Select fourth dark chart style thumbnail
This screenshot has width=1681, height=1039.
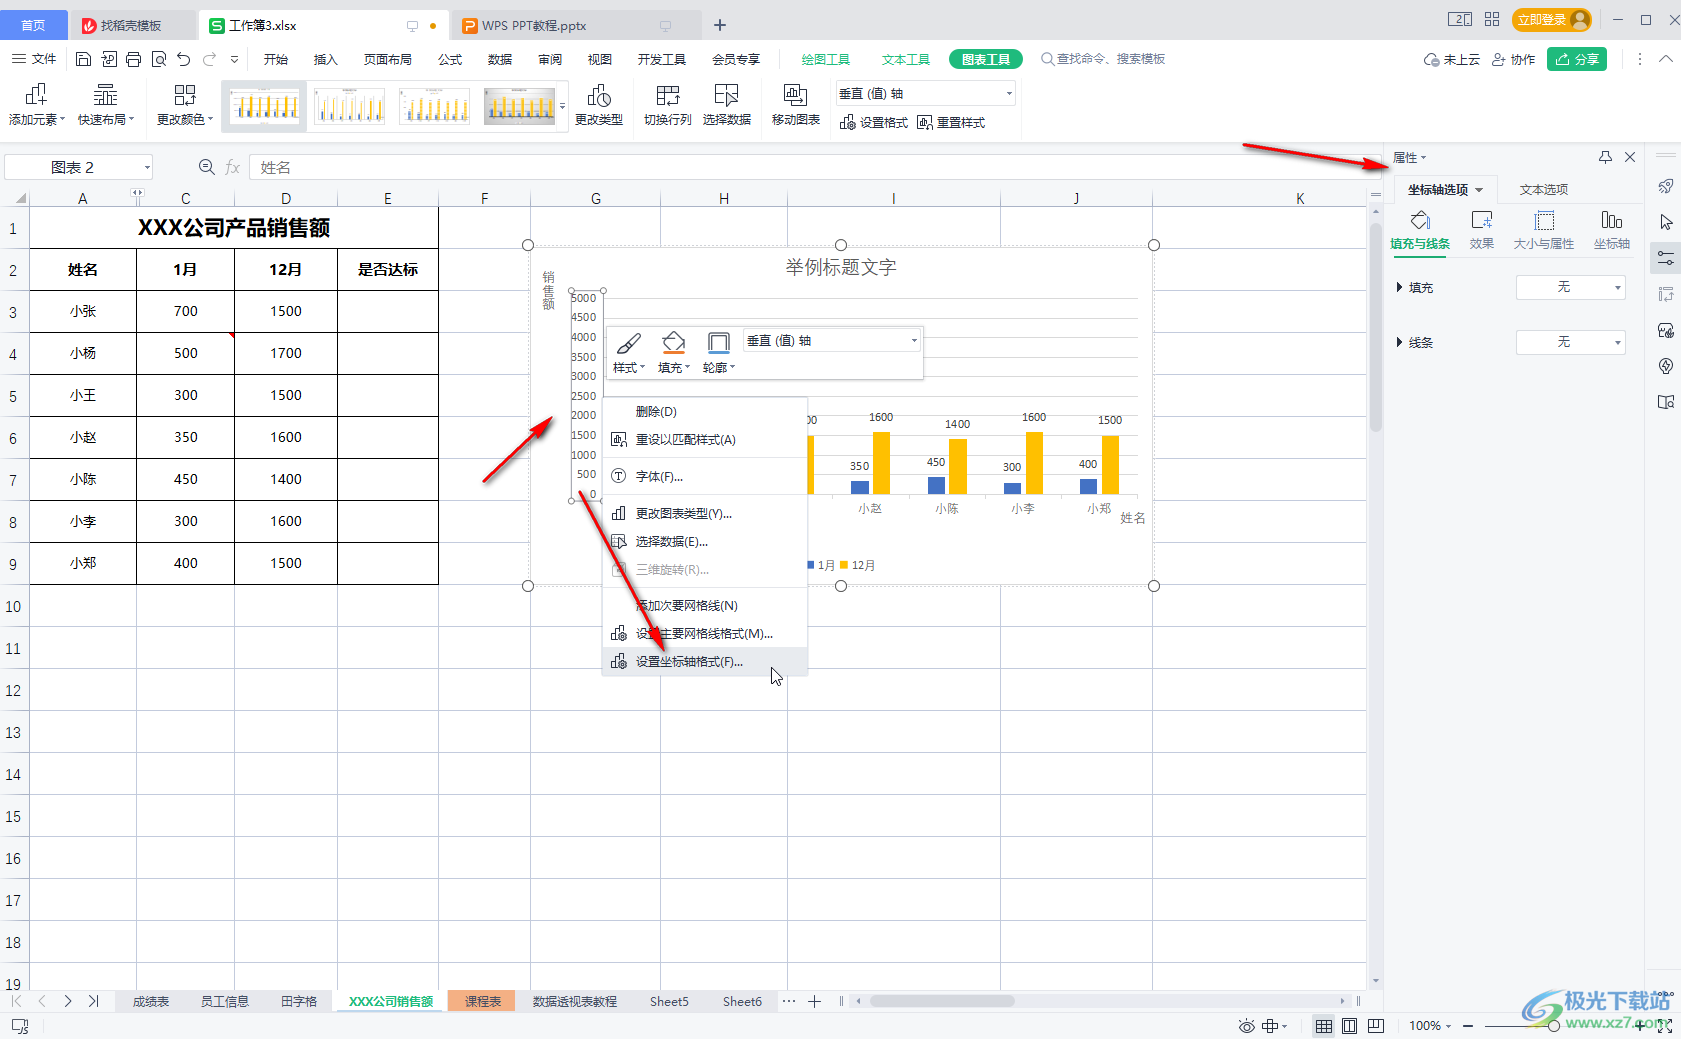click(x=520, y=106)
